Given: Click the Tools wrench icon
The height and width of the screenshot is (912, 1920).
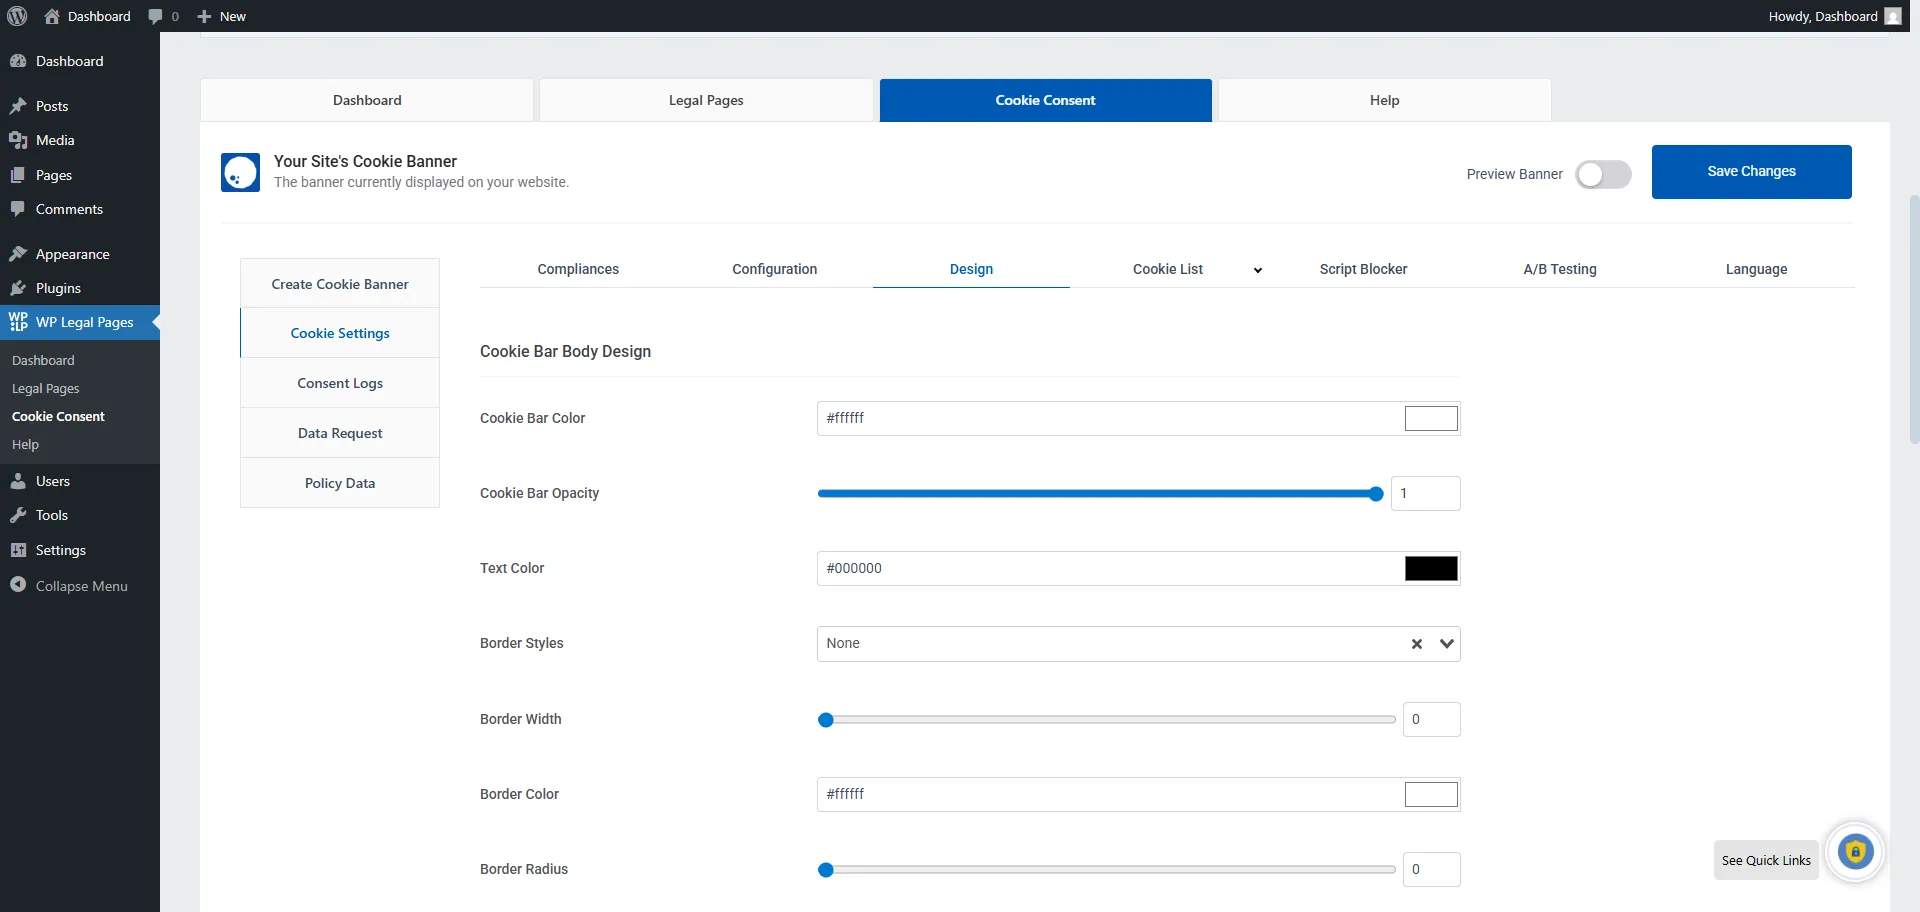Looking at the screenshot, I should pos(18,515).
